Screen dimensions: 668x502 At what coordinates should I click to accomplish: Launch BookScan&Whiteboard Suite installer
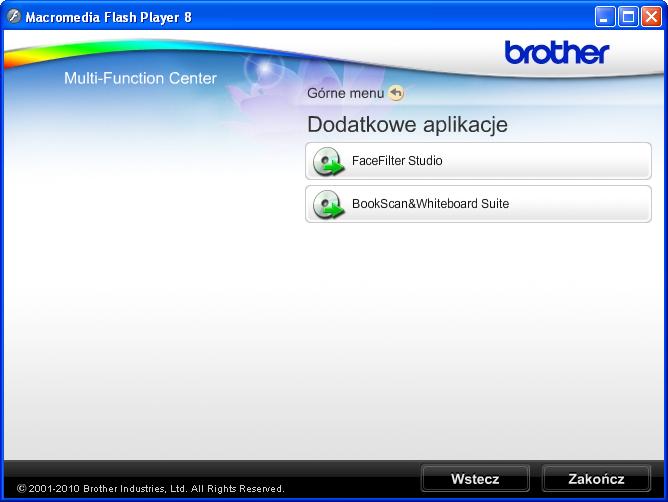point(478,204)
